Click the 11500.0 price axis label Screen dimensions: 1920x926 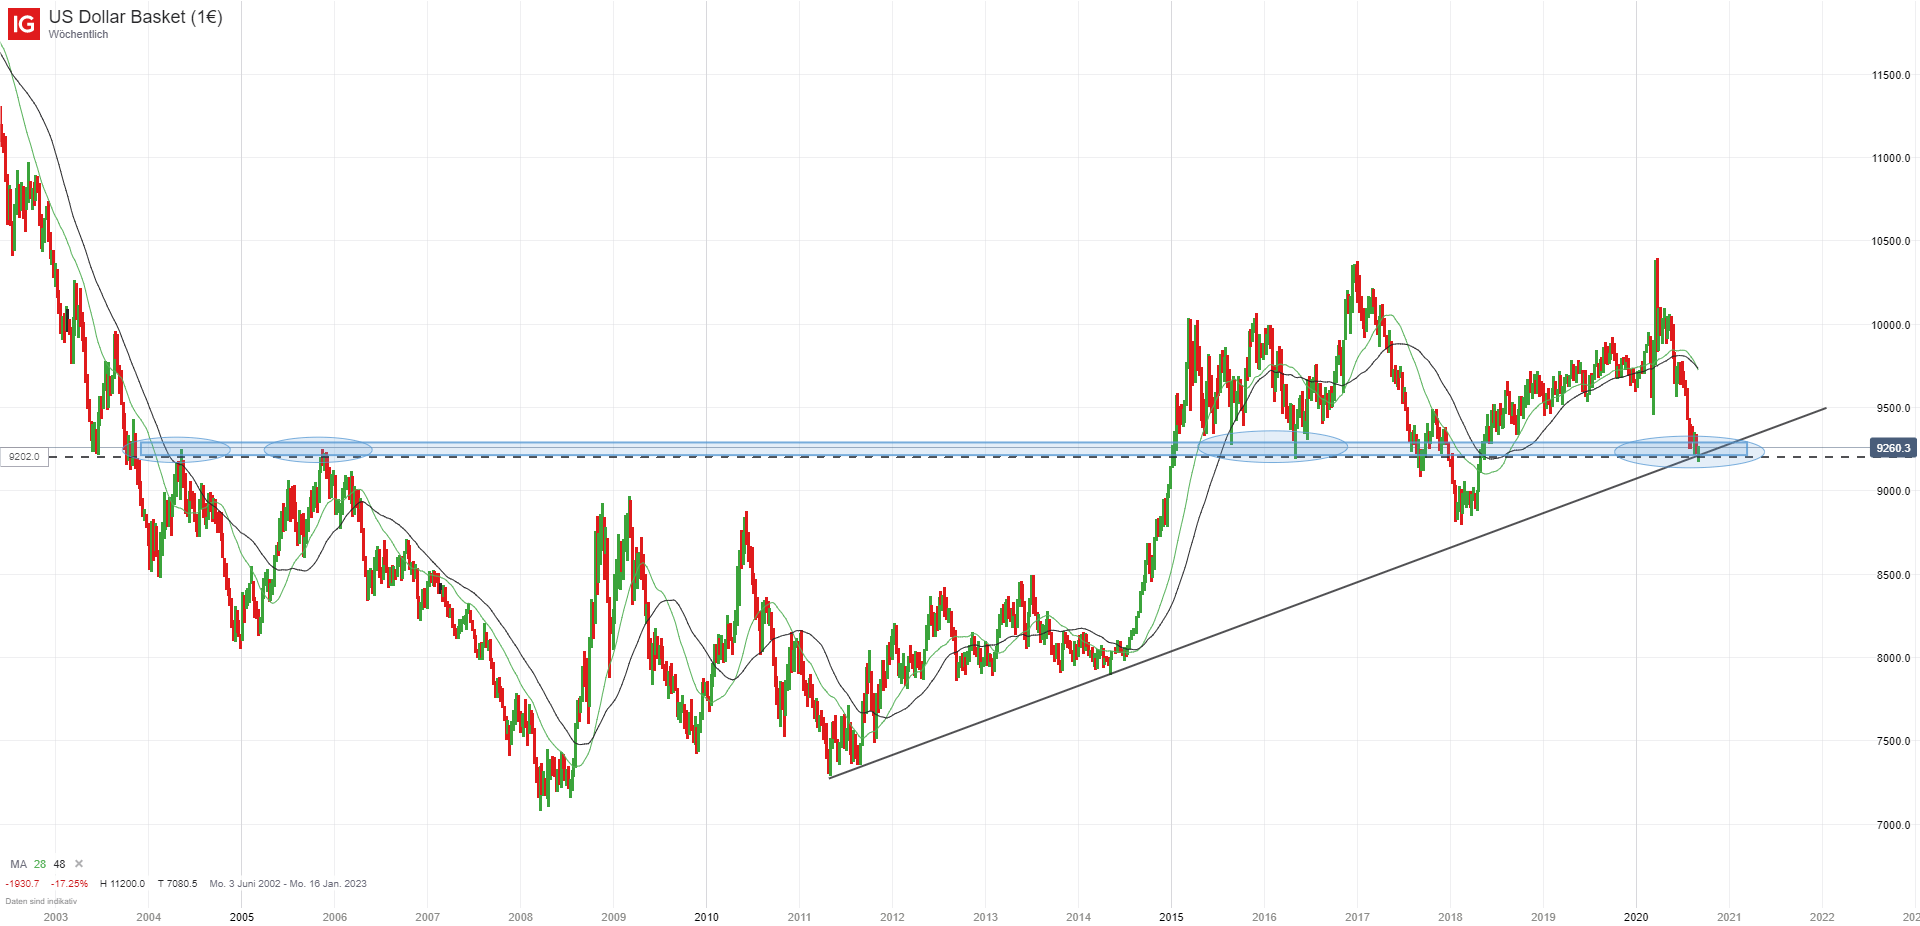coord(1891,75)
